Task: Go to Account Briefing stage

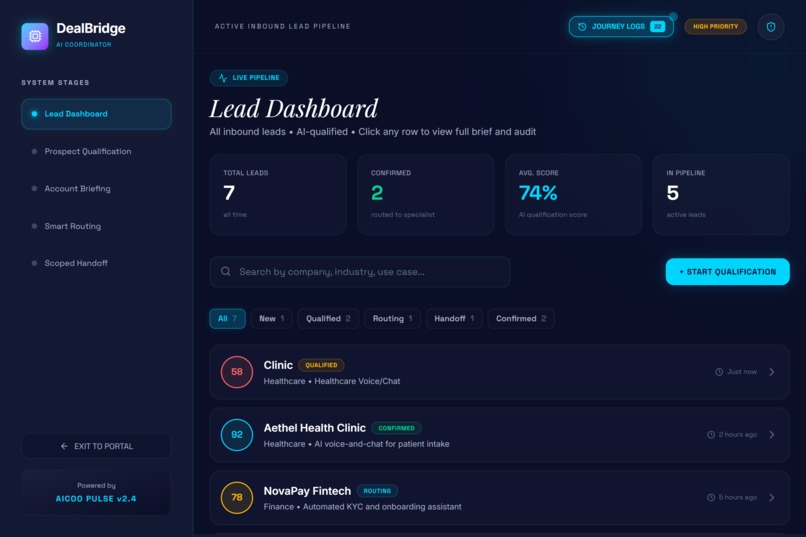Action: tap(96, 189)
